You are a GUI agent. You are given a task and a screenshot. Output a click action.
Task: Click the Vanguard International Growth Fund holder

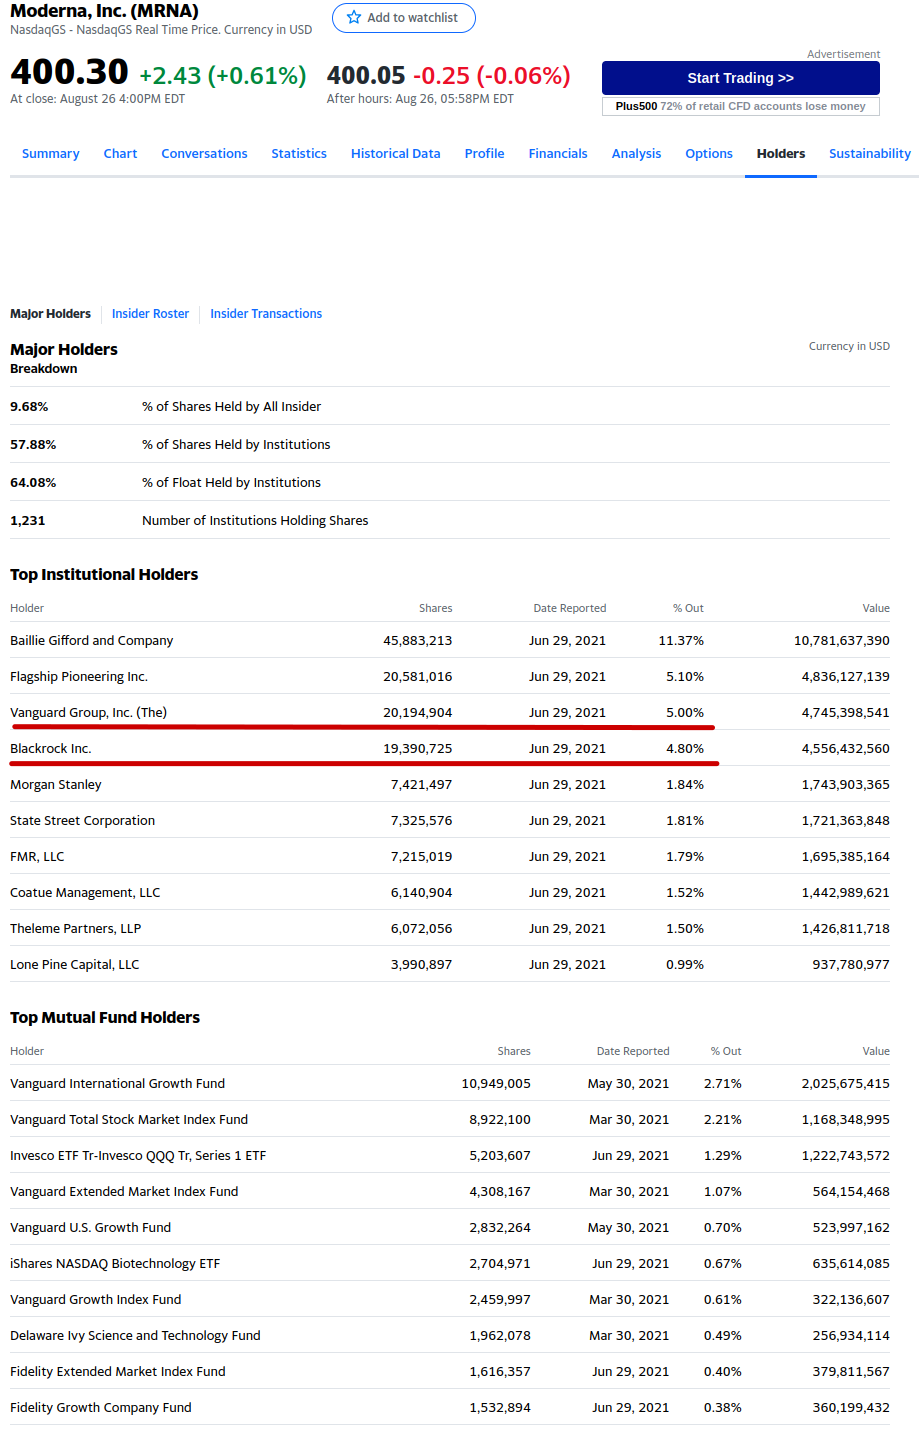(x=117, y=1084)
